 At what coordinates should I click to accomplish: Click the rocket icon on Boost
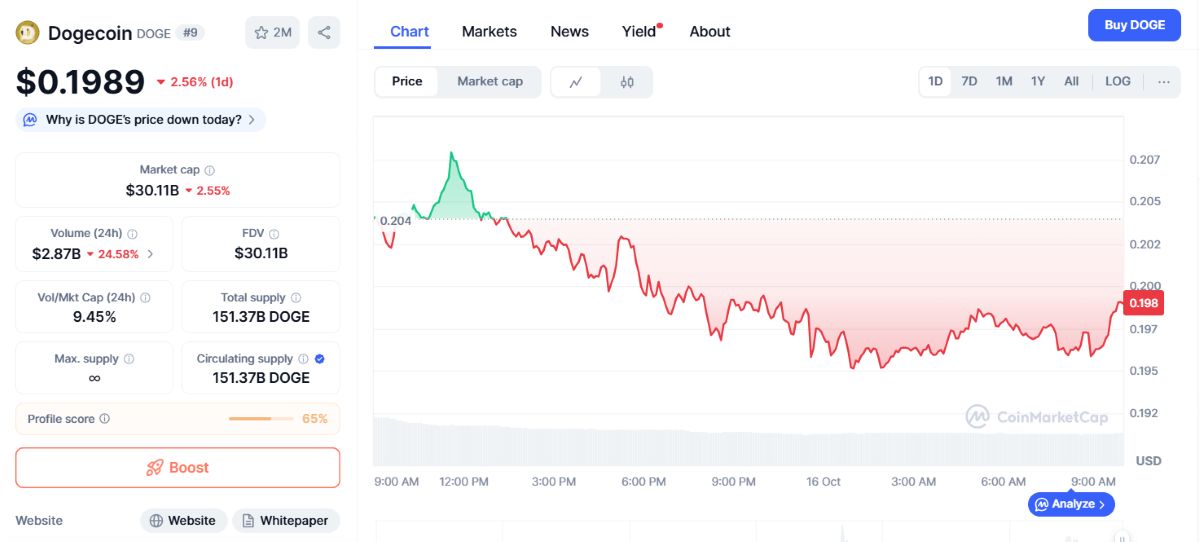(154, 468)
